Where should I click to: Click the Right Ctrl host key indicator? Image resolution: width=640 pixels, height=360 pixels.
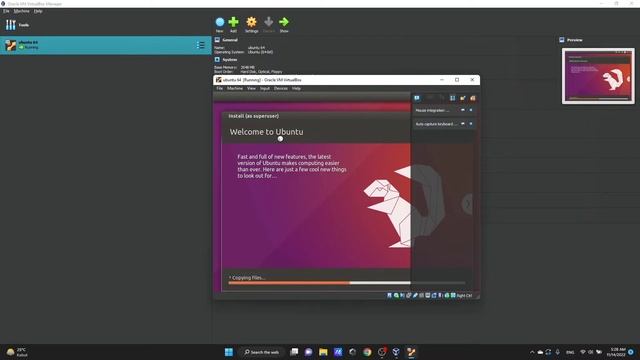click(464, 296)
